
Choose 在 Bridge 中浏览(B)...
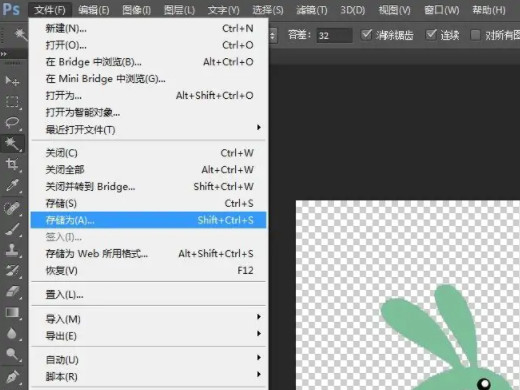[x=148, y=62]
